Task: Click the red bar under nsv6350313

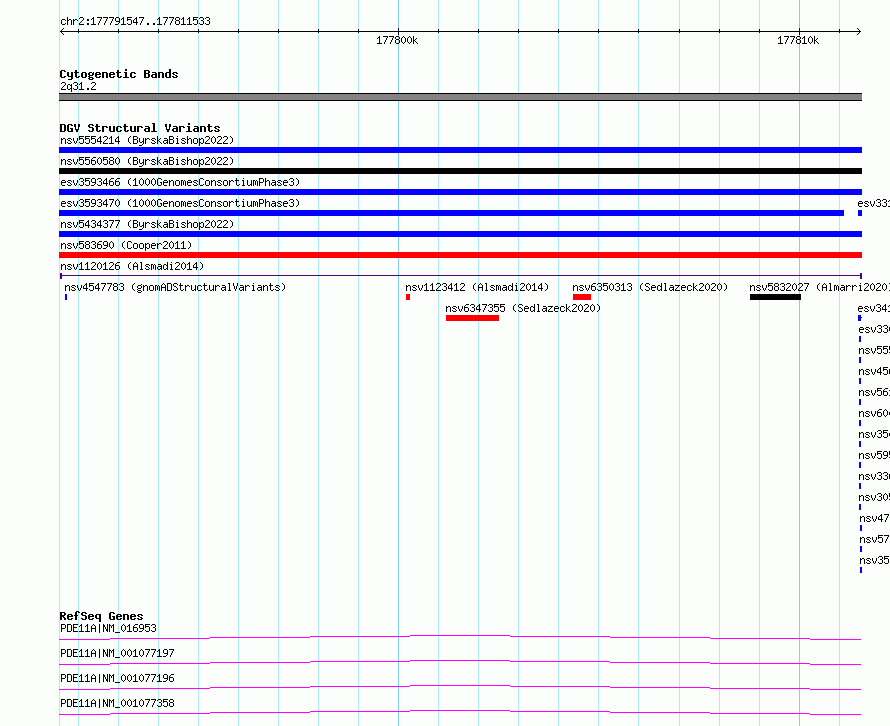Action: point(582,297)
